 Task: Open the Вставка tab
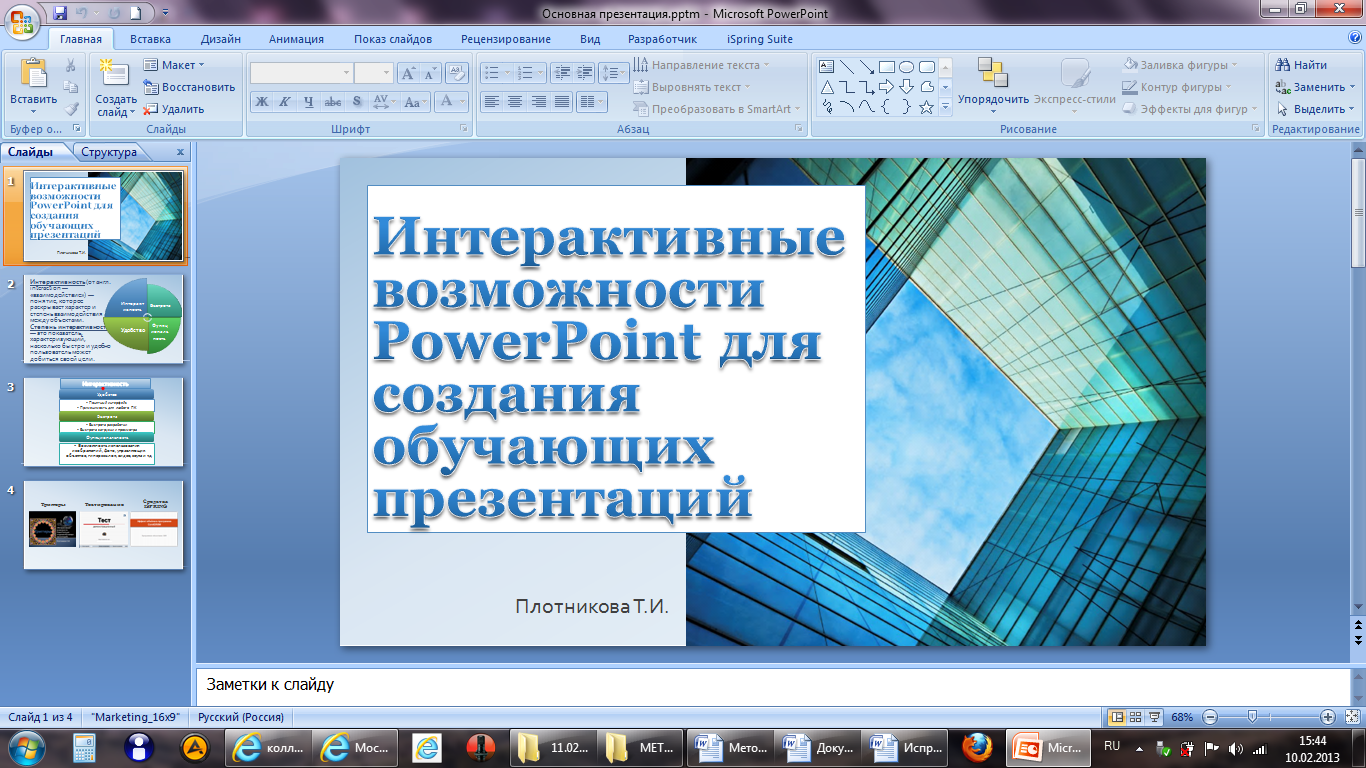[x=150, y=39]
